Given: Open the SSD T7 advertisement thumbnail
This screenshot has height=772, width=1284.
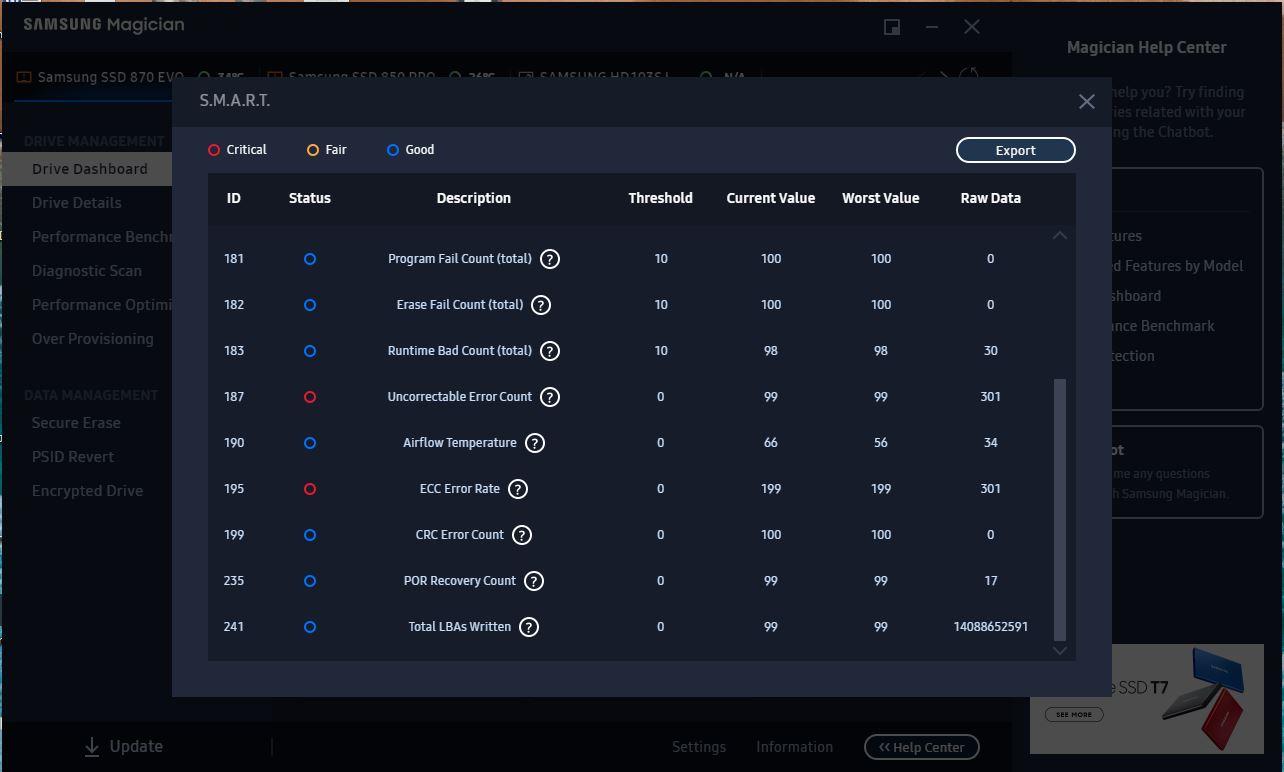Looking at the screenshot, I should point(1147,699).
